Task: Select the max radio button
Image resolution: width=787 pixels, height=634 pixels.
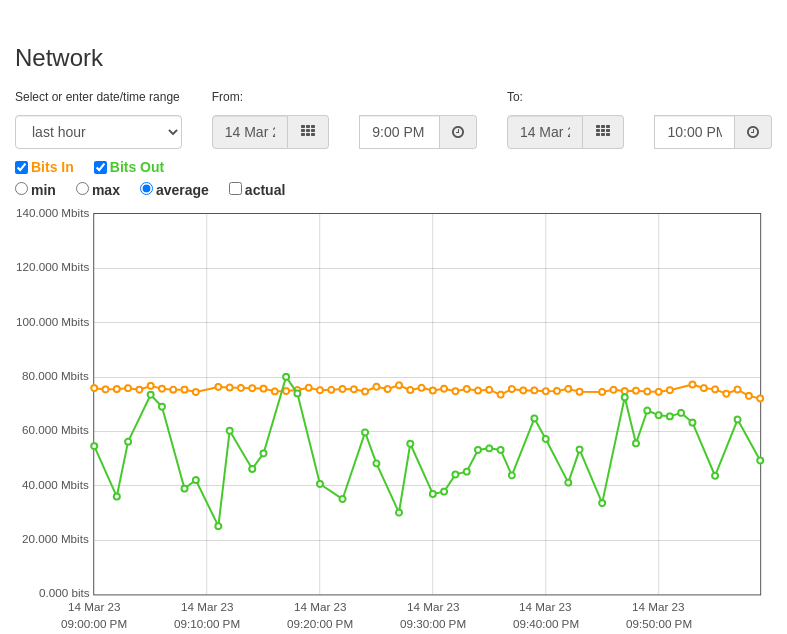Action: 82,189
